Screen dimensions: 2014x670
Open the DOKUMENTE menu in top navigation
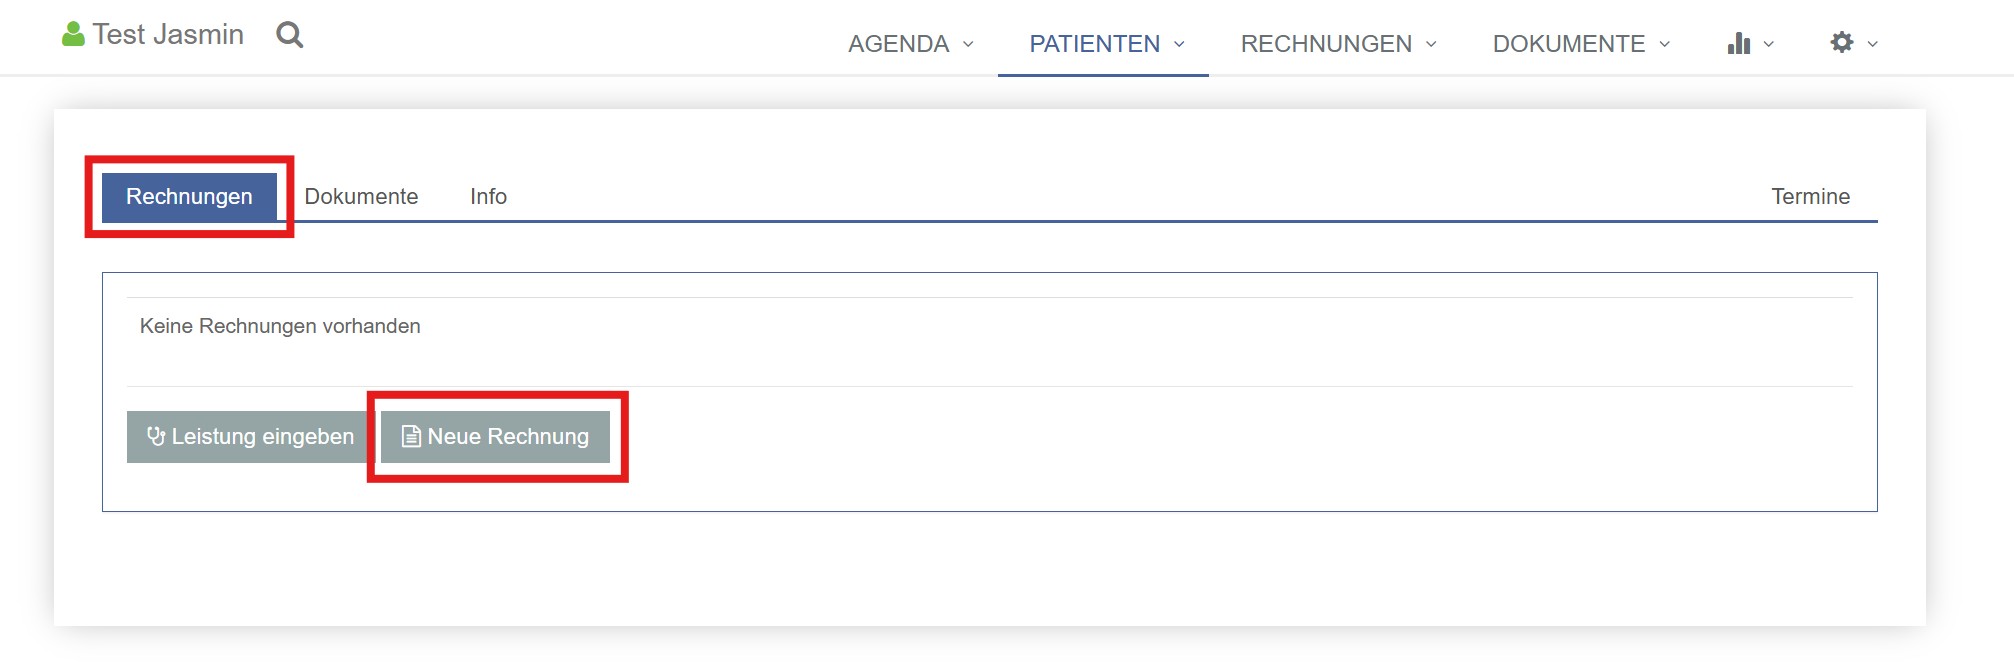click(x=1568, y=44)
